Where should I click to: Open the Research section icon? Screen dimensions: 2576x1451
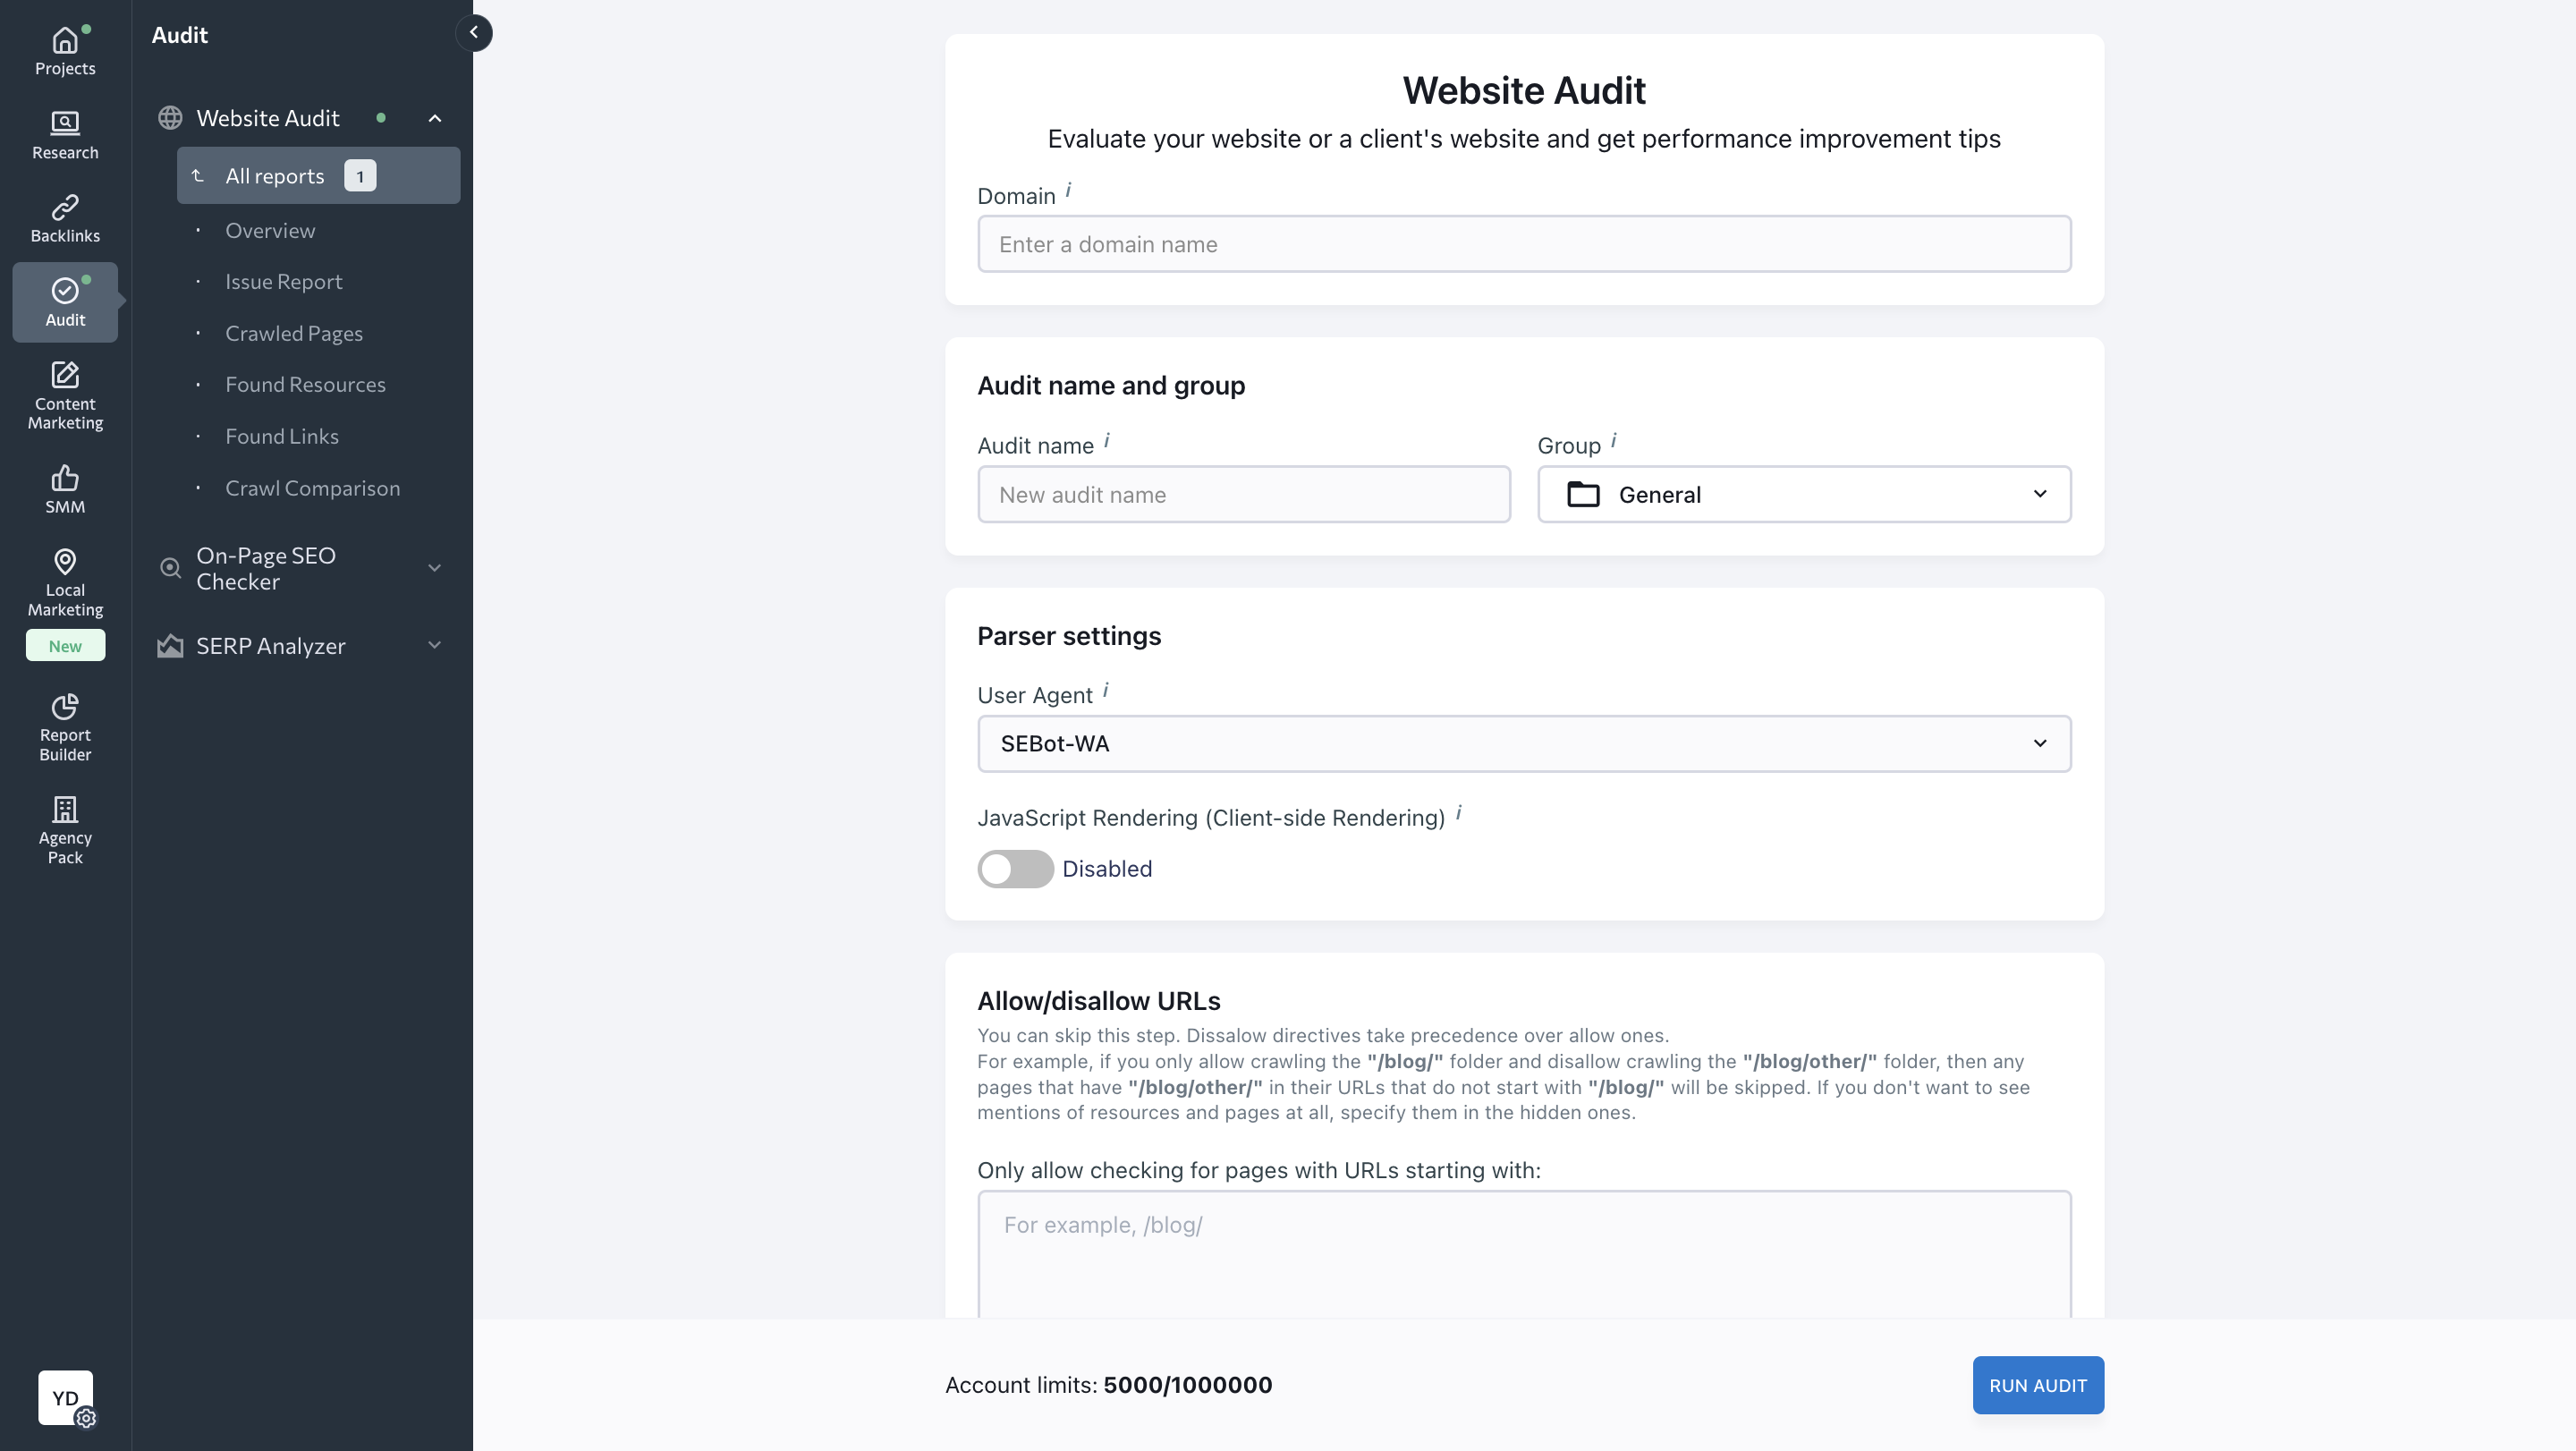tap(65, 123)
